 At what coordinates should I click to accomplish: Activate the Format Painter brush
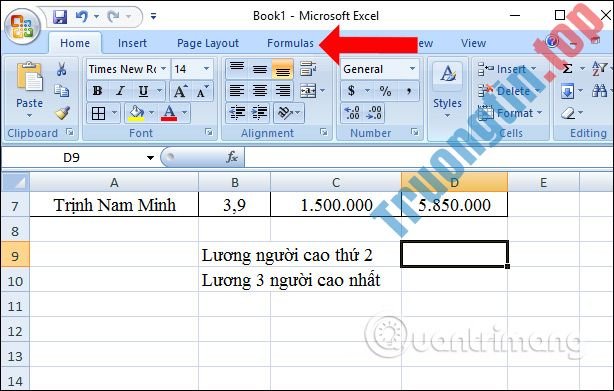pyautogui.click(x=62, y=113)
